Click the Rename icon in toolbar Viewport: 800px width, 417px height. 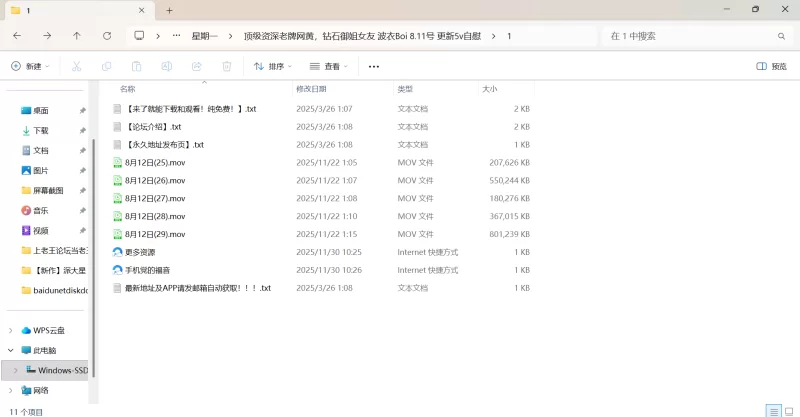coord(166,67)
